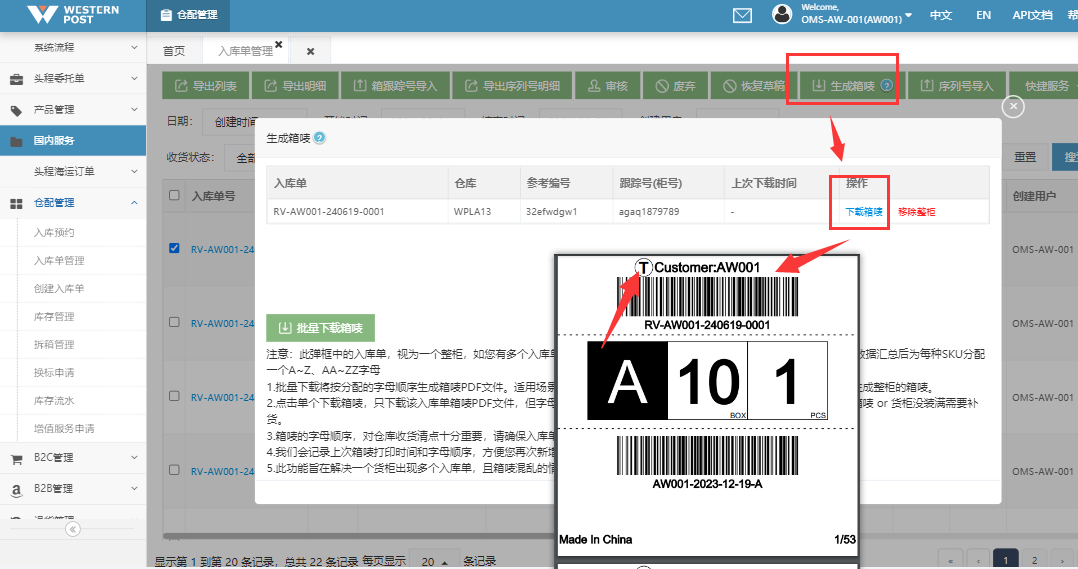Click the red 移除整柜 link

(x=916, y=212)
